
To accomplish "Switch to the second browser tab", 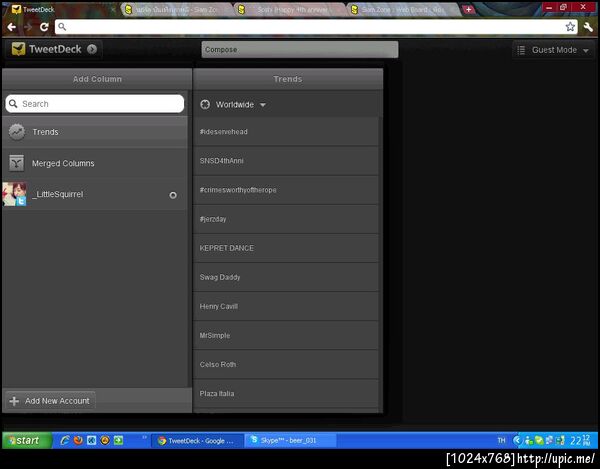I will (178, 10).
